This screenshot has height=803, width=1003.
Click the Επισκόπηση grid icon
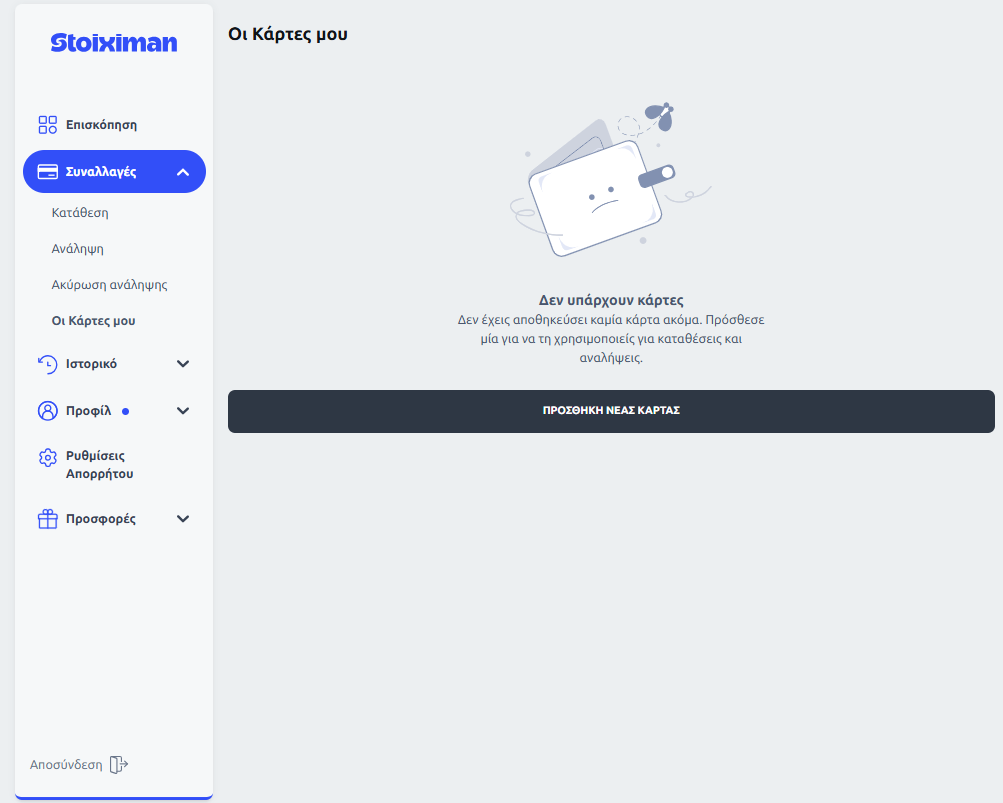pyautogui.click(x=47, y=125)
